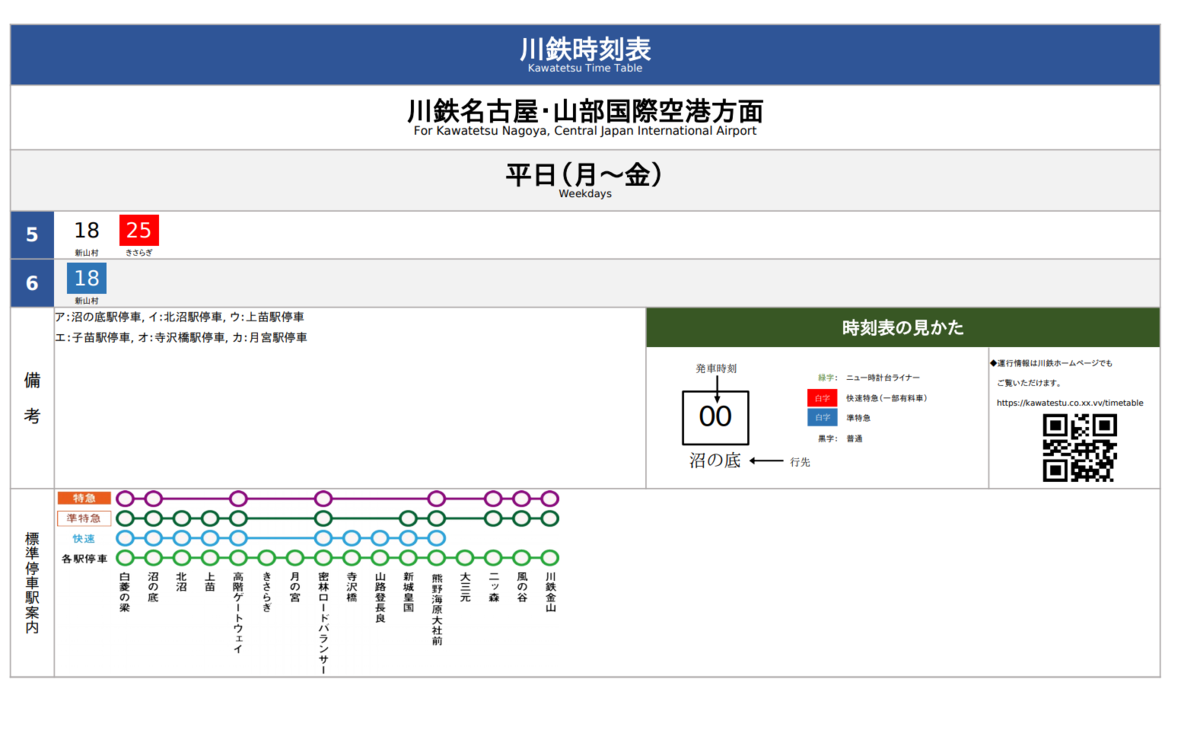Click the 準特急 line stop circle at 北沼
Screen dimensions: 1200x730
(181, 518)
